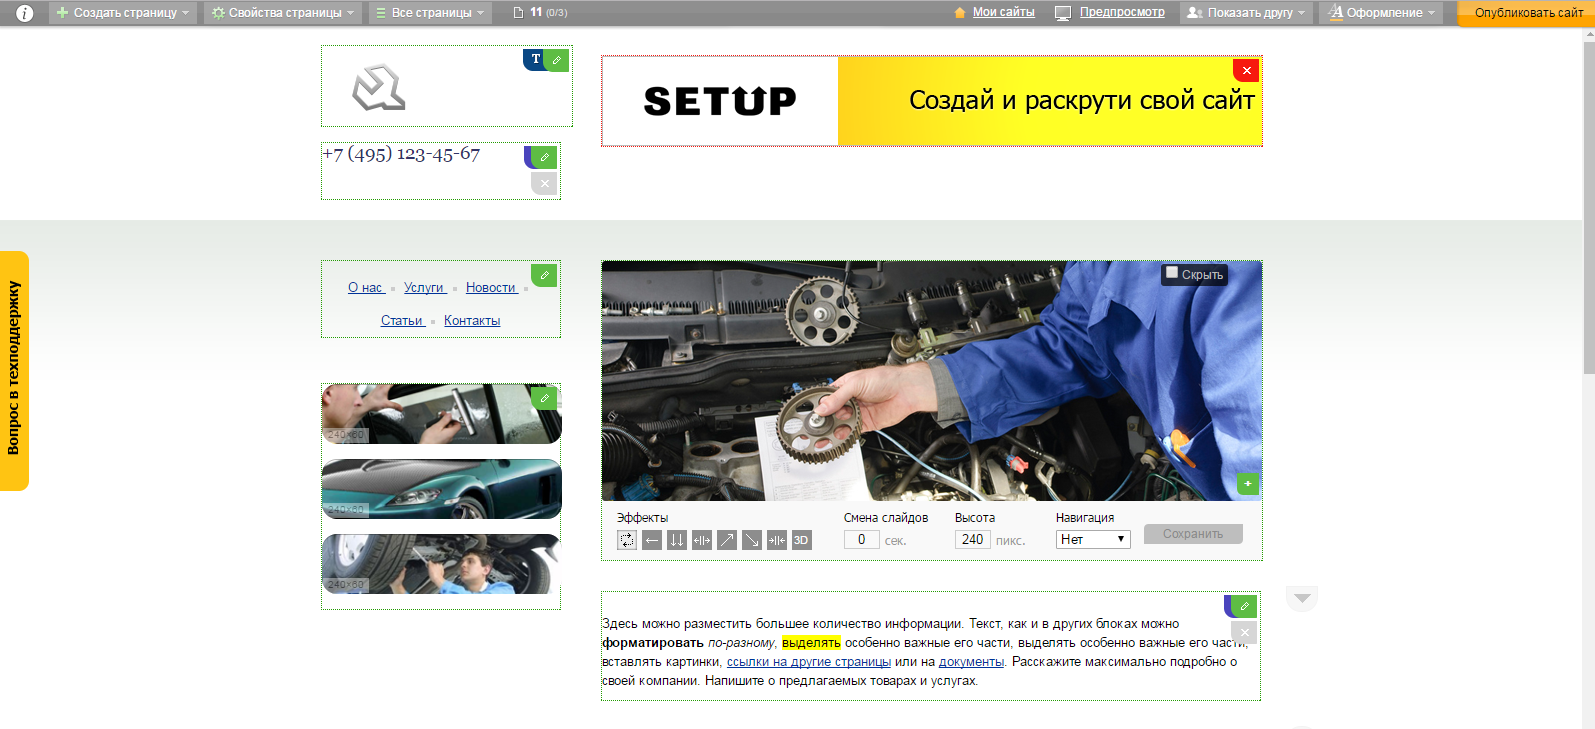Click the mechanic under car thumbnail
The width and height of the screenshot is (1595, 729).
pos(441,564)
